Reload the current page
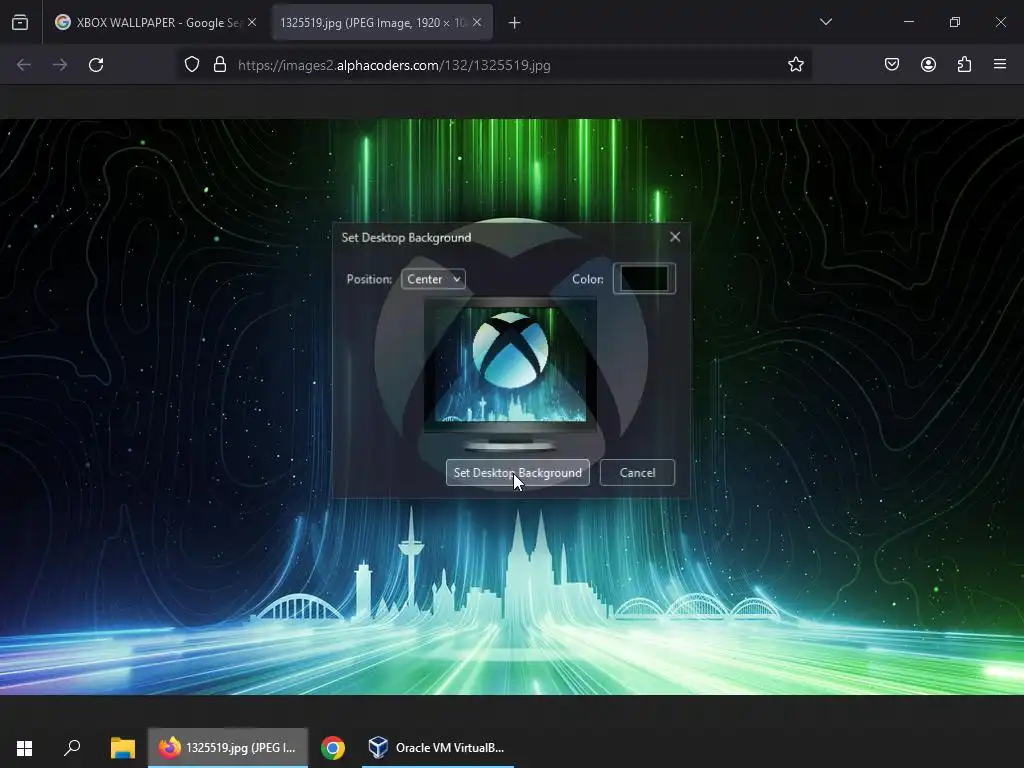The height and width of the screenshot is (768, 1024). [x=96, y=65]
